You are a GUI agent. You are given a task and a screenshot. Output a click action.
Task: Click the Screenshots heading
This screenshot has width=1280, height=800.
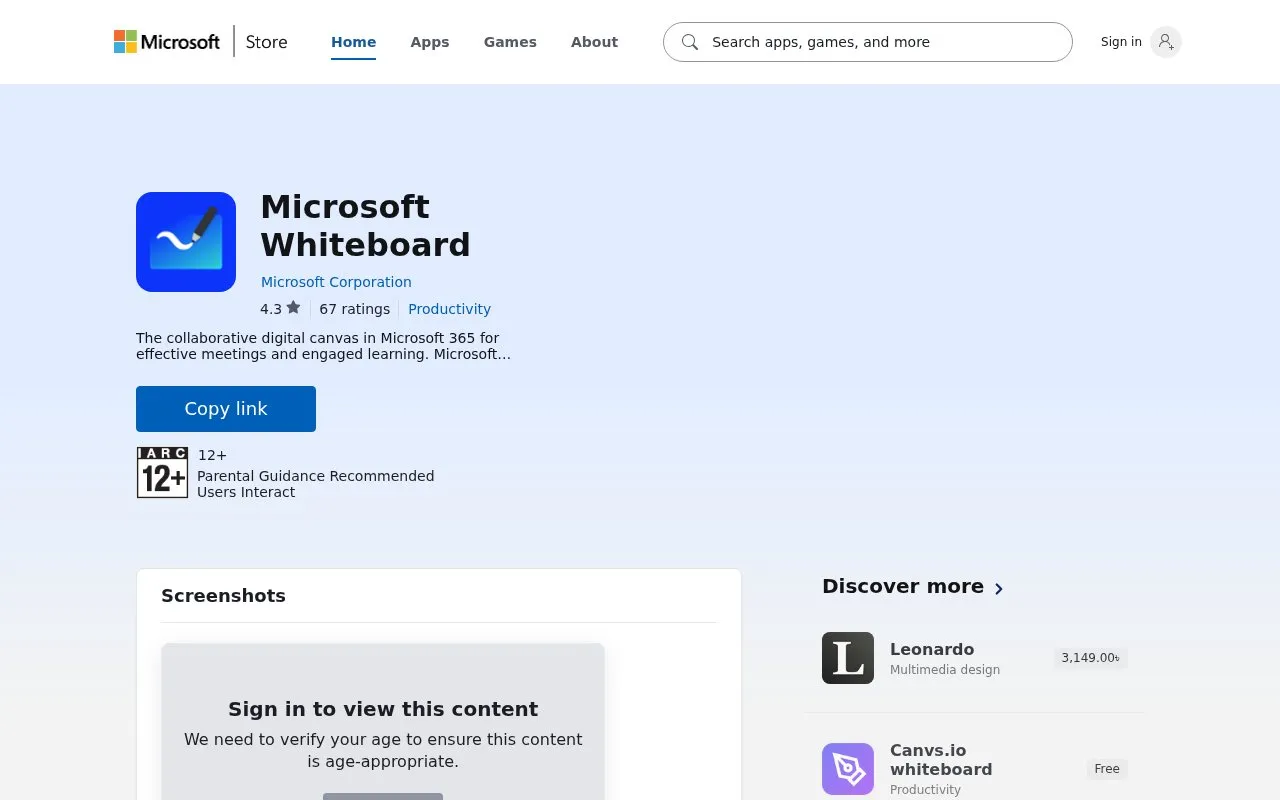tap(223, 596)
